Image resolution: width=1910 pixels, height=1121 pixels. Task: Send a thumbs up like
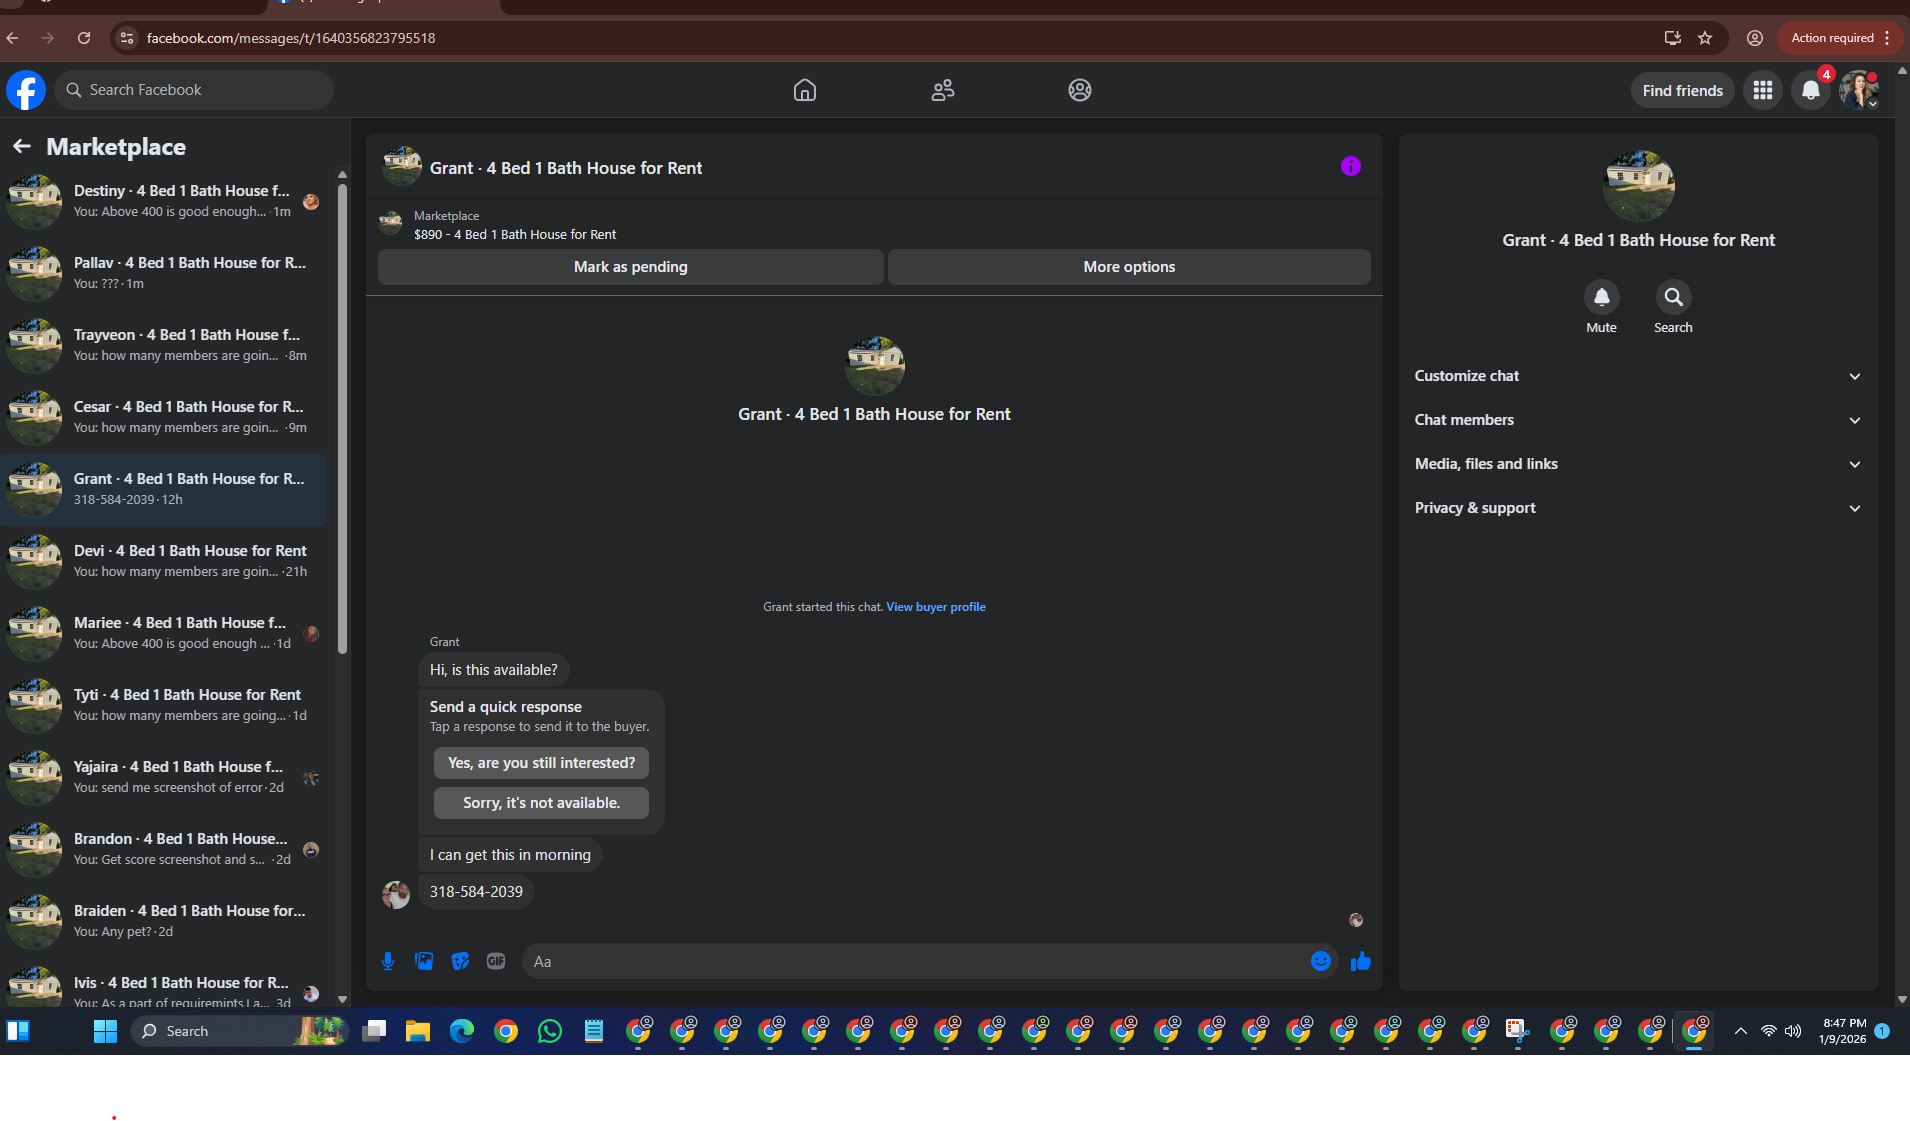1361,961
